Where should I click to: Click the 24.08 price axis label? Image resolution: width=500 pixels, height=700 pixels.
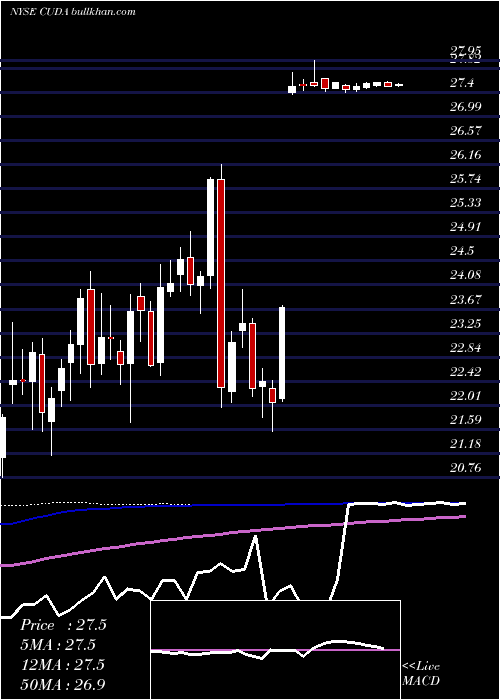pos(466,275)
